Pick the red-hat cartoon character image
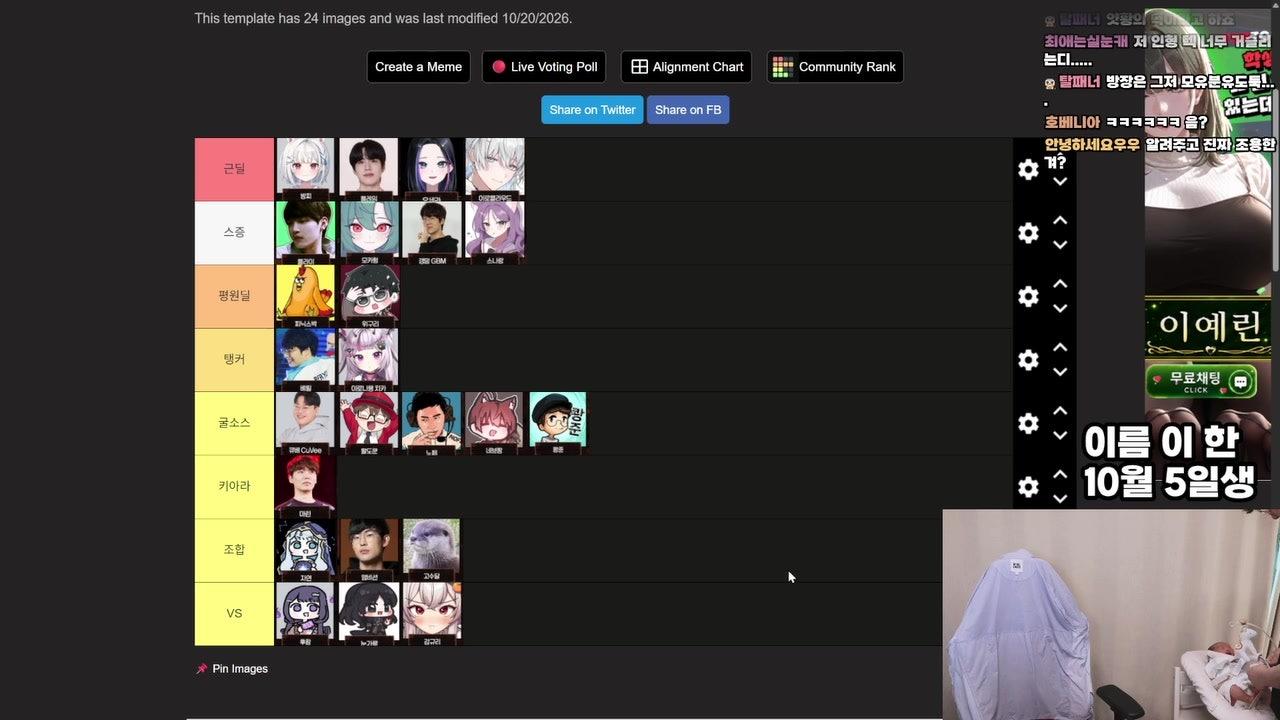 369,423
